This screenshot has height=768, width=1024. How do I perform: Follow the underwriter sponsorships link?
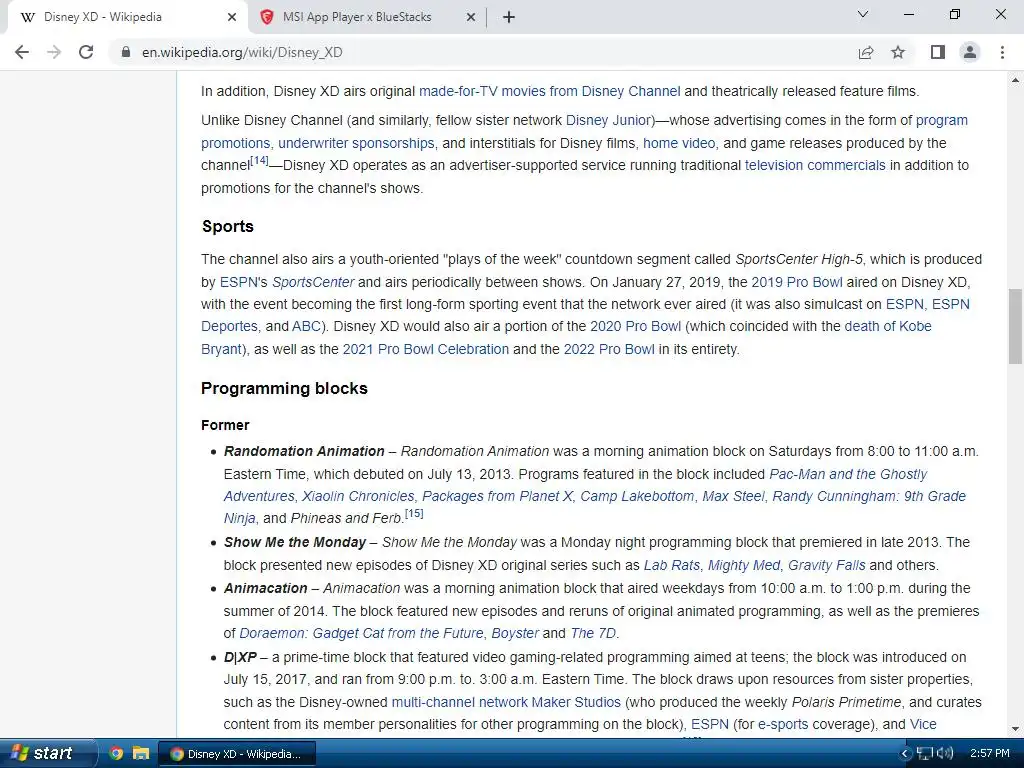(356, 143)
